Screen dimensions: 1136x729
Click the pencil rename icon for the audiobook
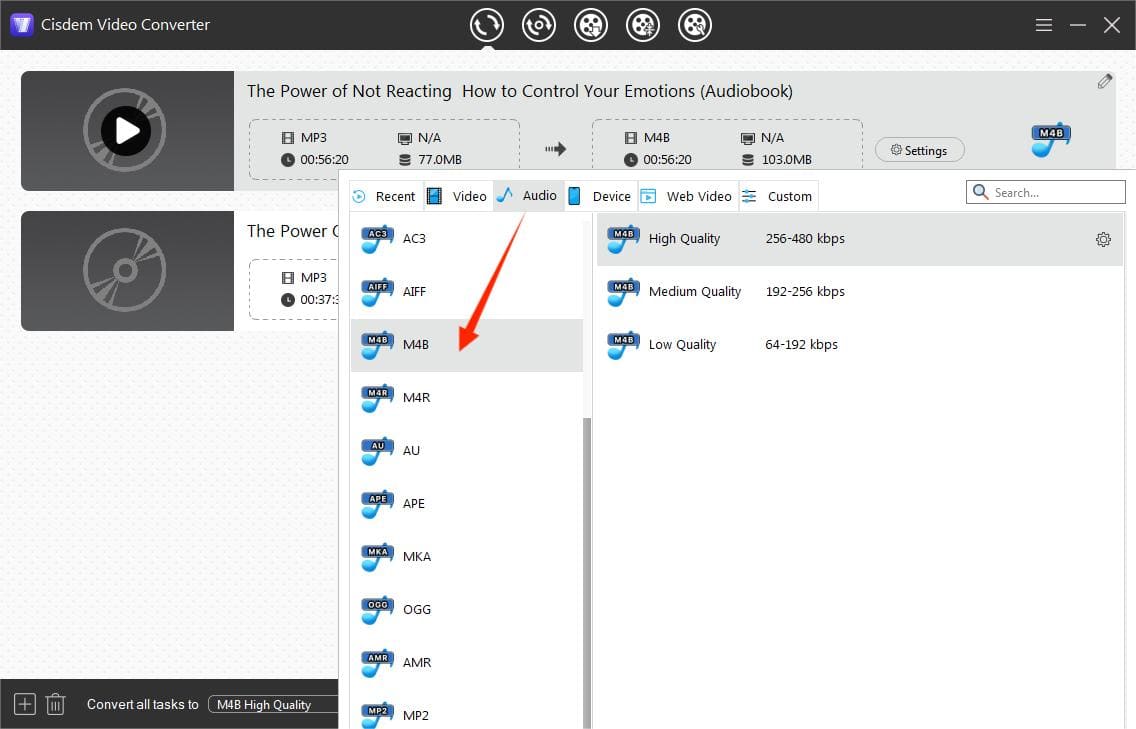click(1105, 80)
